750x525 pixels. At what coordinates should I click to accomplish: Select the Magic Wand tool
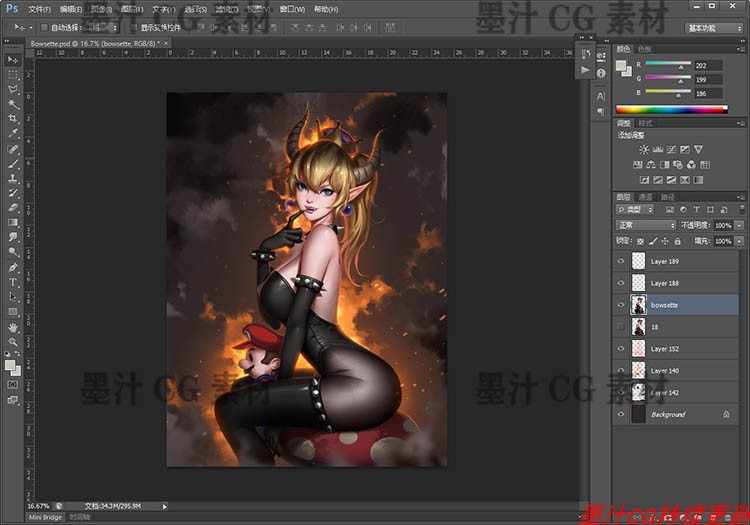[12, 103]
